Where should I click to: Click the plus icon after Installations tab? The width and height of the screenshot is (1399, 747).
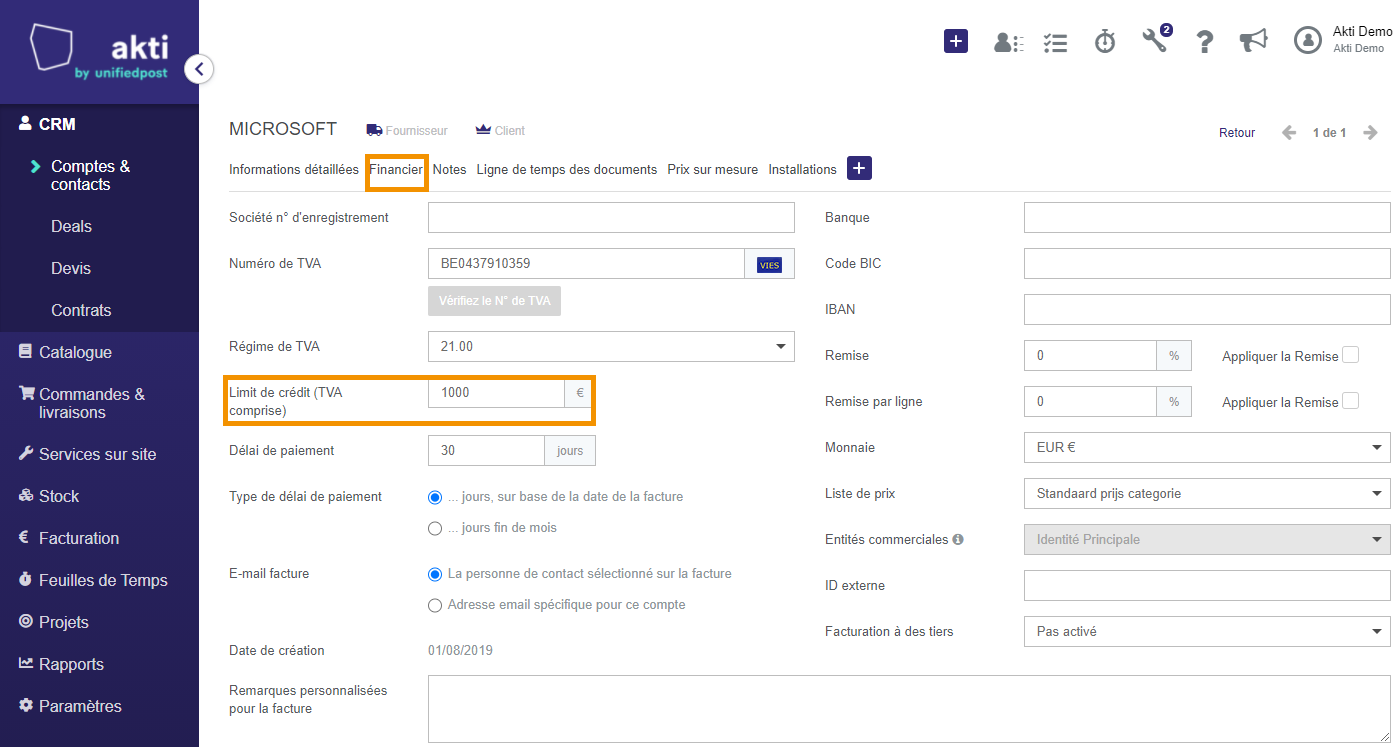(x=859, y=168)
